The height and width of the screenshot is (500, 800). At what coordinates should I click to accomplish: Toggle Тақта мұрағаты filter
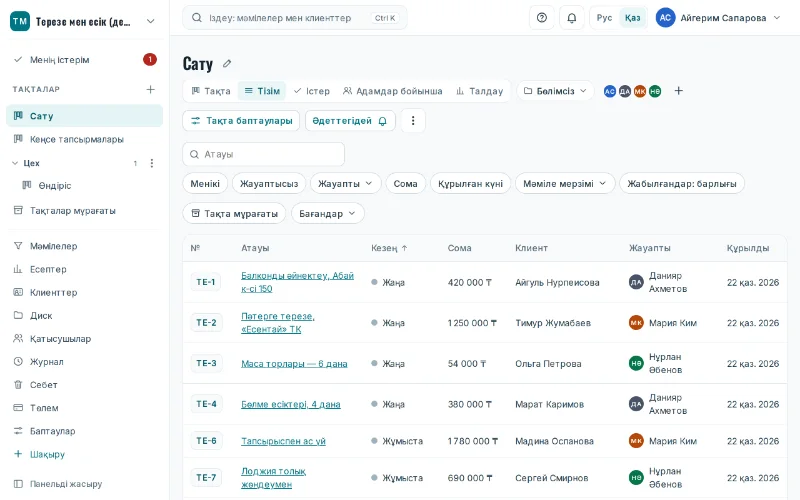pyautogui.click(x=235, y=213)
